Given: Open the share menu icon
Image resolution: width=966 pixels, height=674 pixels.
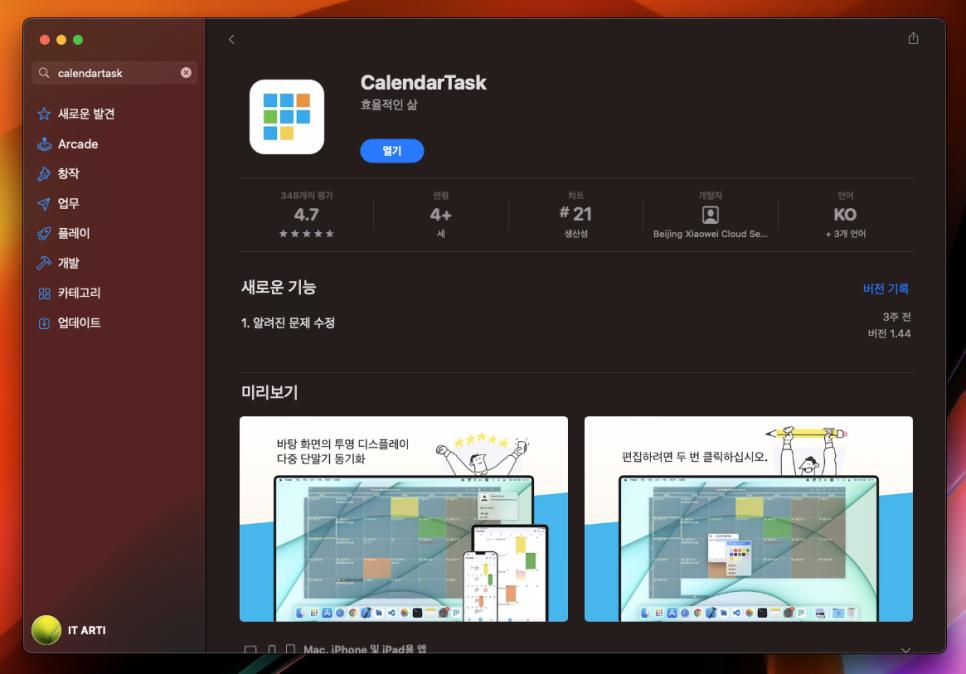Looking at the screenshot, I should point(913,38).
